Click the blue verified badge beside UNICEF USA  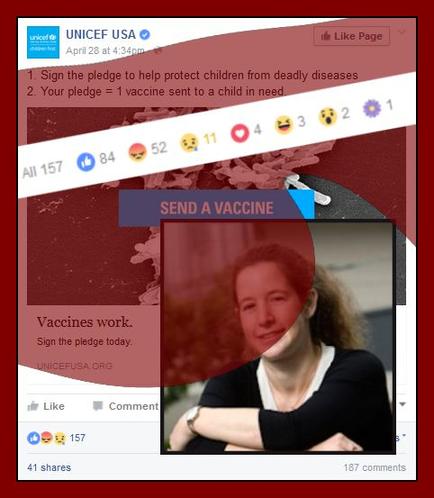click(145, 35)
